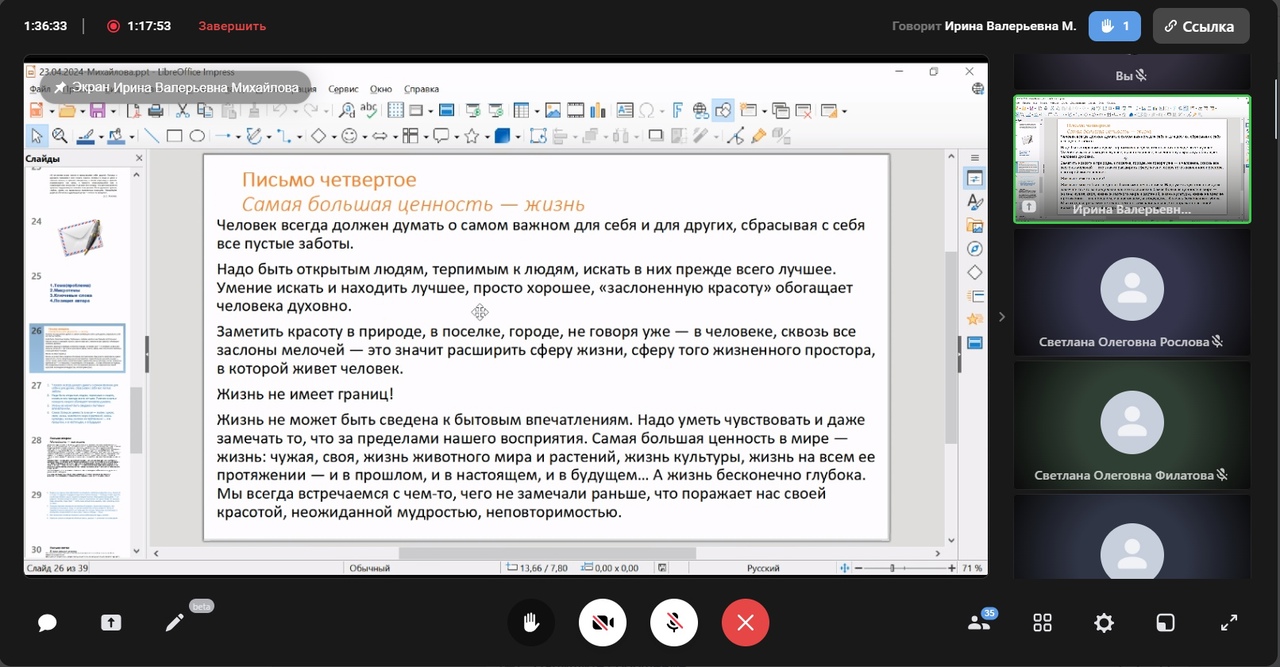Toggle the Display Grid icon

point(395,111)
